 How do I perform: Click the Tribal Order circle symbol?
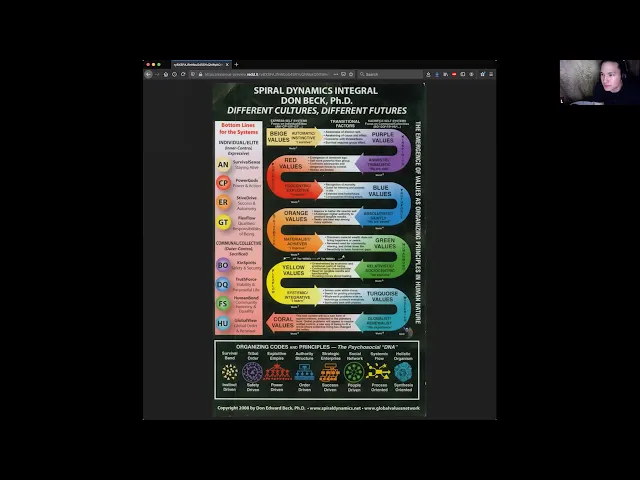tap(253, 372)
